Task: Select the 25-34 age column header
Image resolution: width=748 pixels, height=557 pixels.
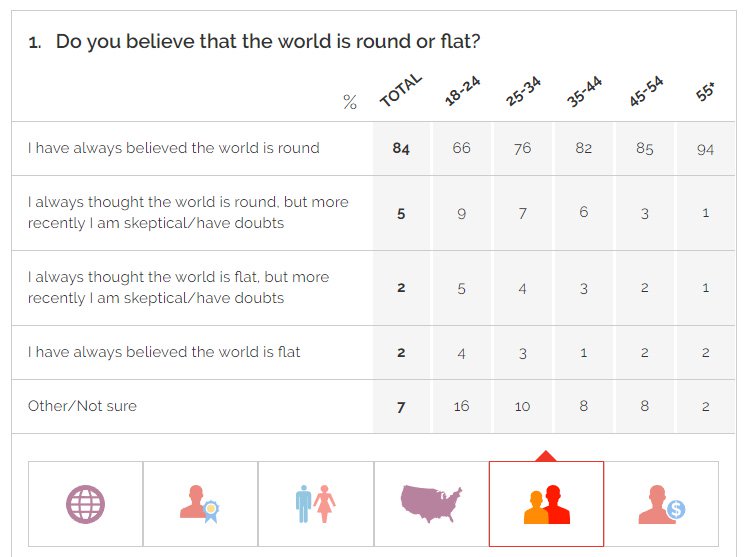Action: pos(523,92)
